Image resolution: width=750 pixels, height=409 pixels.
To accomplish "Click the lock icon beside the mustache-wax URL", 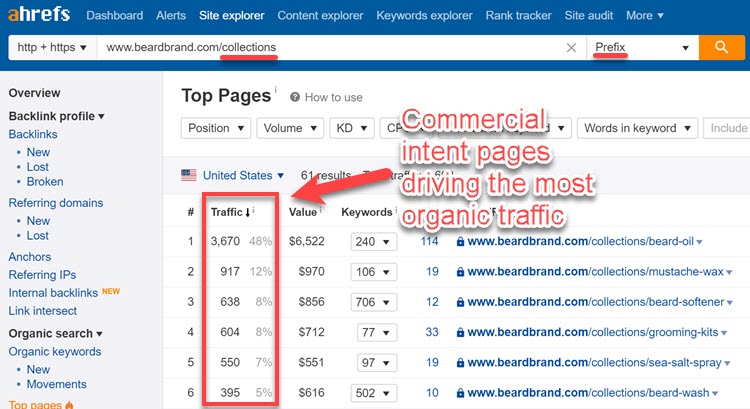I will (x=460, y=272).
